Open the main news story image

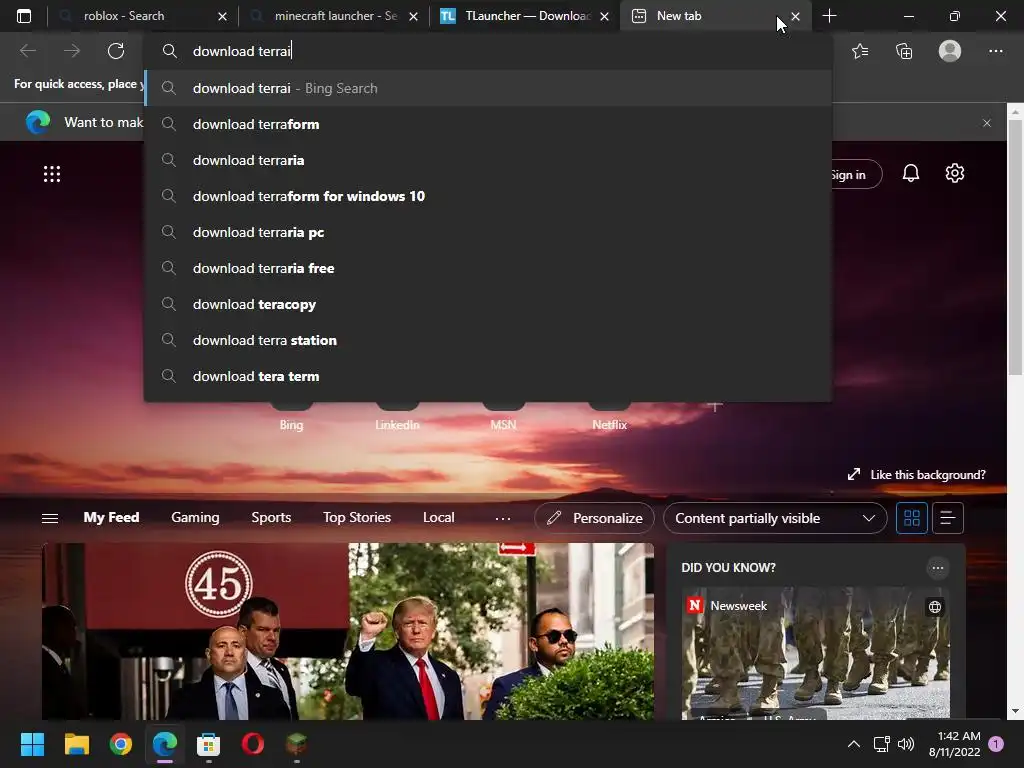coord(348,631)
